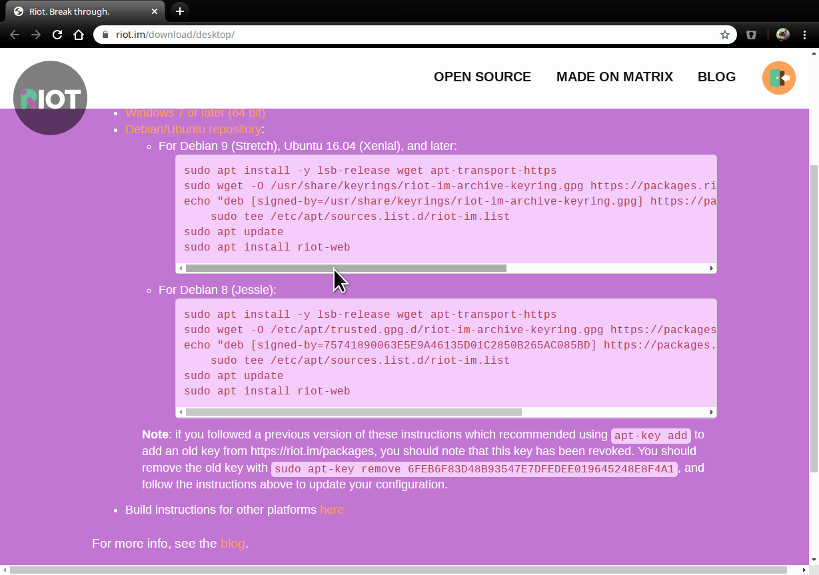Go to the browser home page

point(79,34)
